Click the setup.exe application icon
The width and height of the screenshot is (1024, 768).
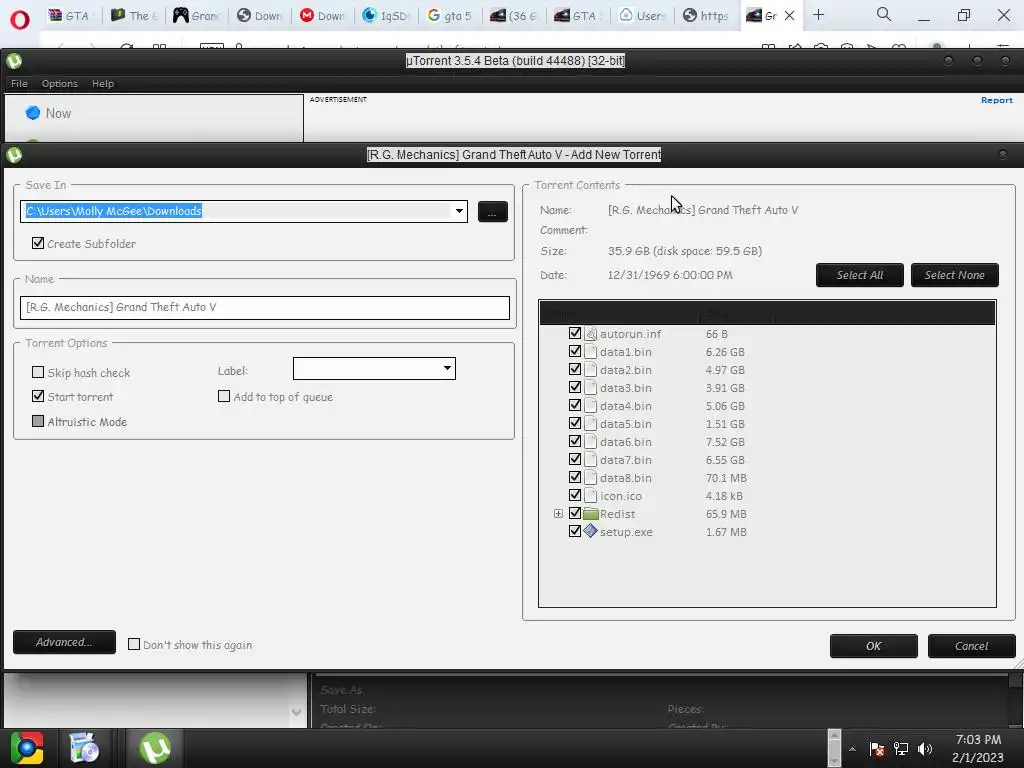590,531
